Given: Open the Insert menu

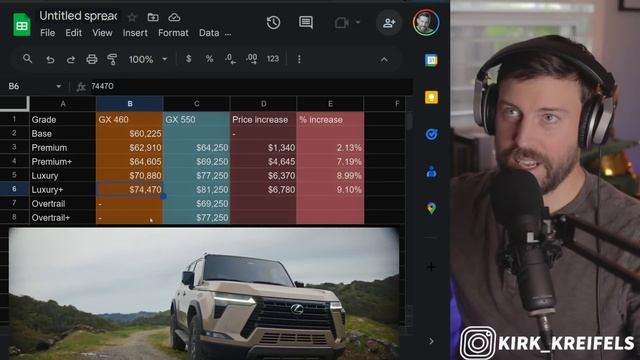Looking at the screenshot, I should pos(135,33).
